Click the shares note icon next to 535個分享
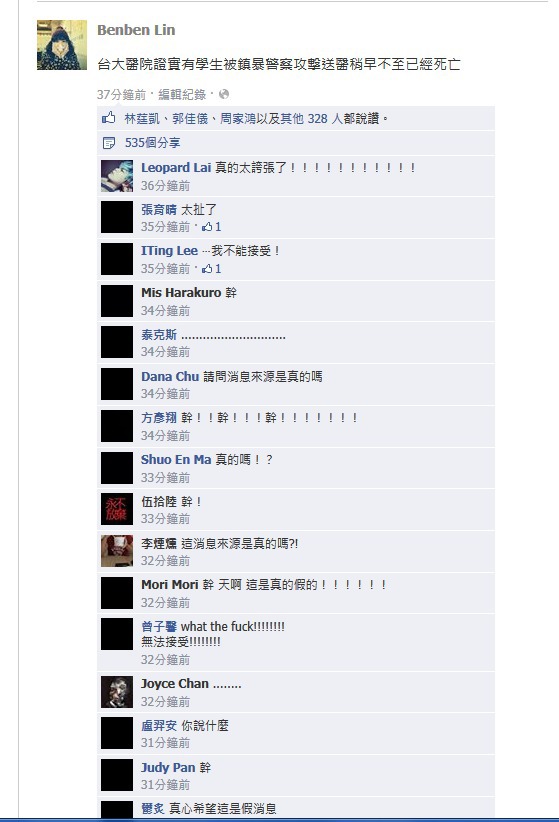 click(109, 143)
